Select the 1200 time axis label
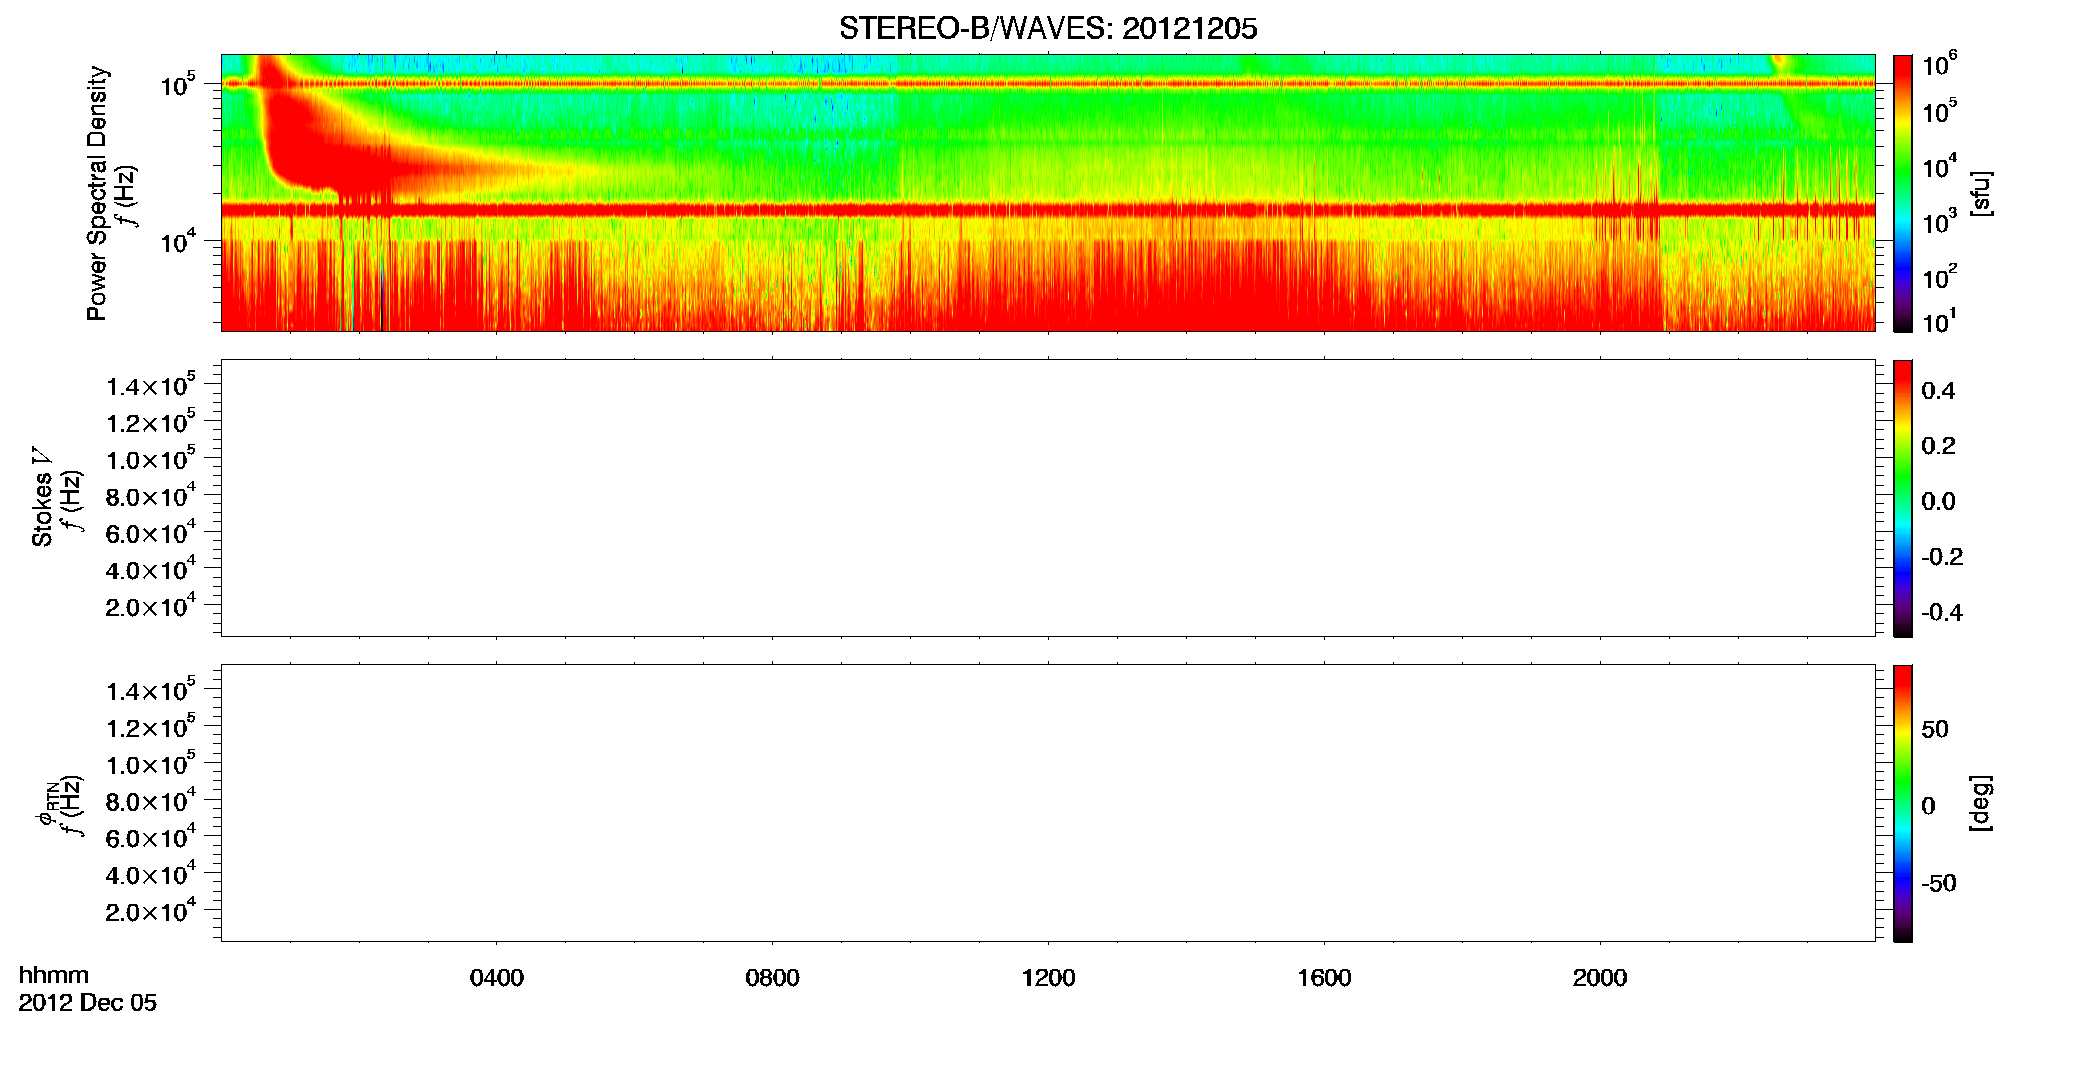Viewport: 2096px width, 1080px height. click(1048, 978)
